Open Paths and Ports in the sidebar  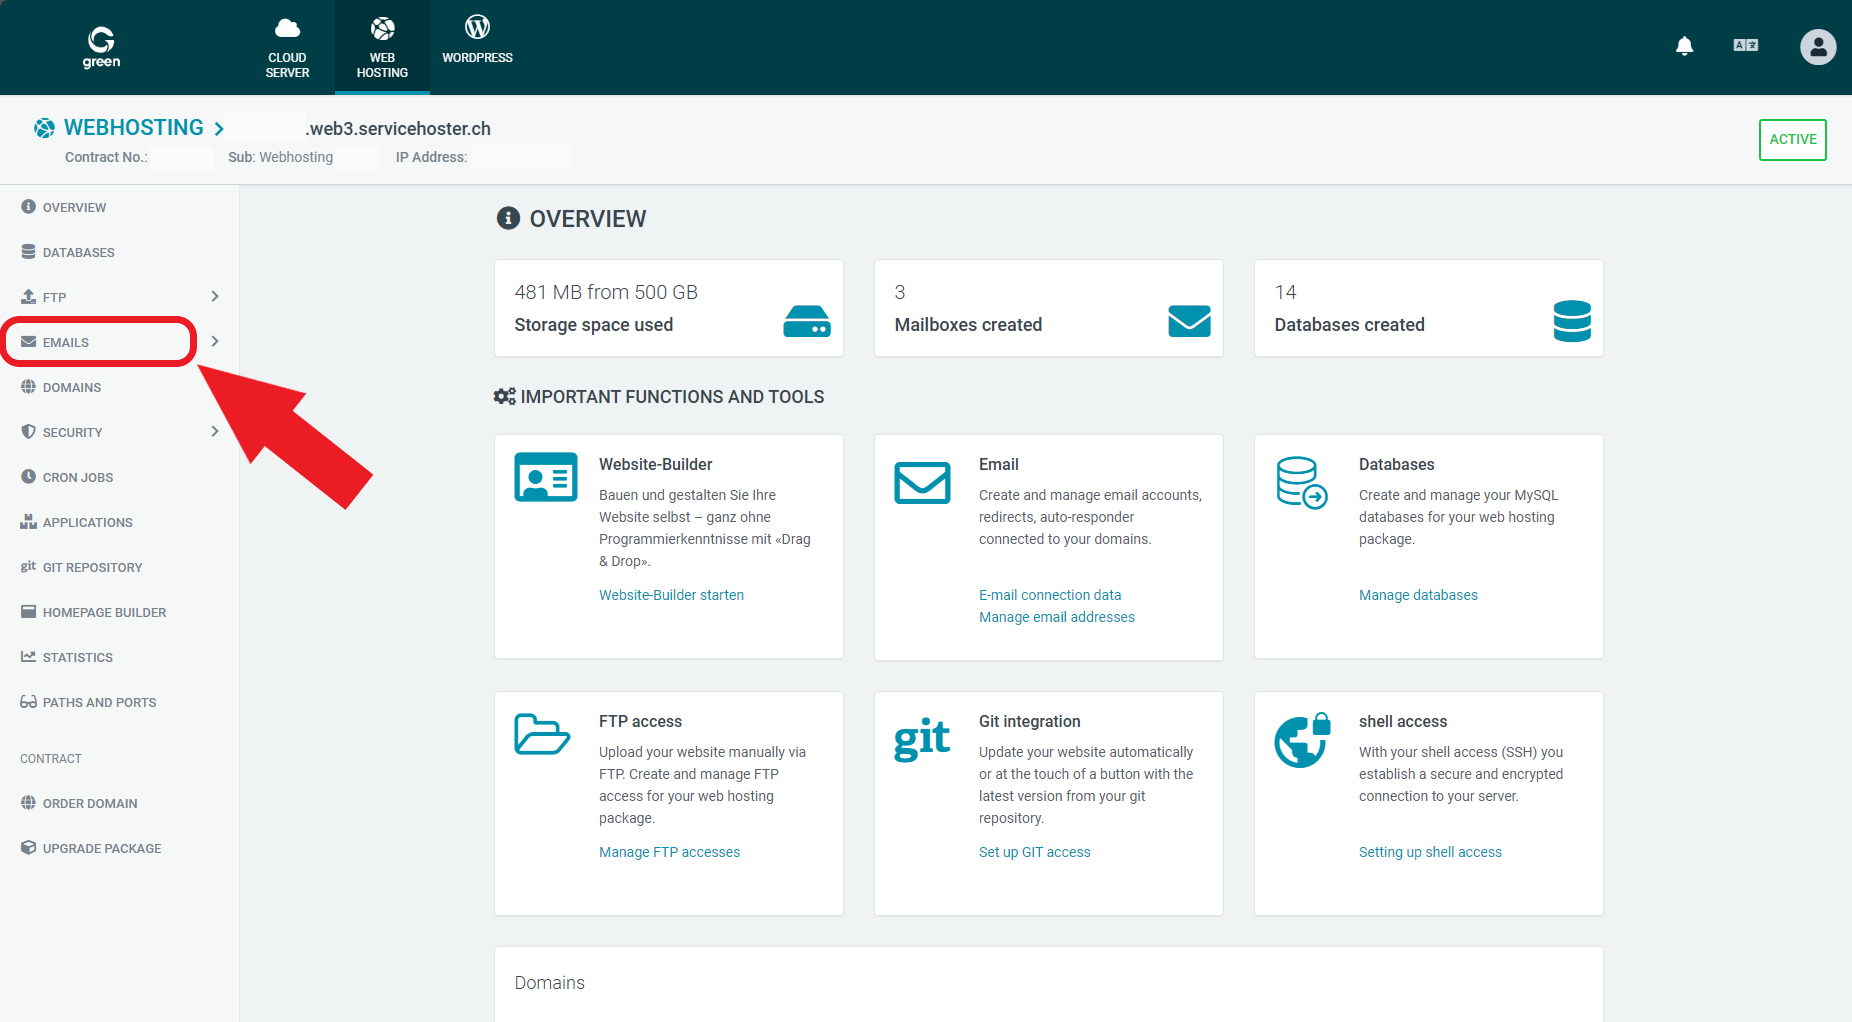coord(99,702)
